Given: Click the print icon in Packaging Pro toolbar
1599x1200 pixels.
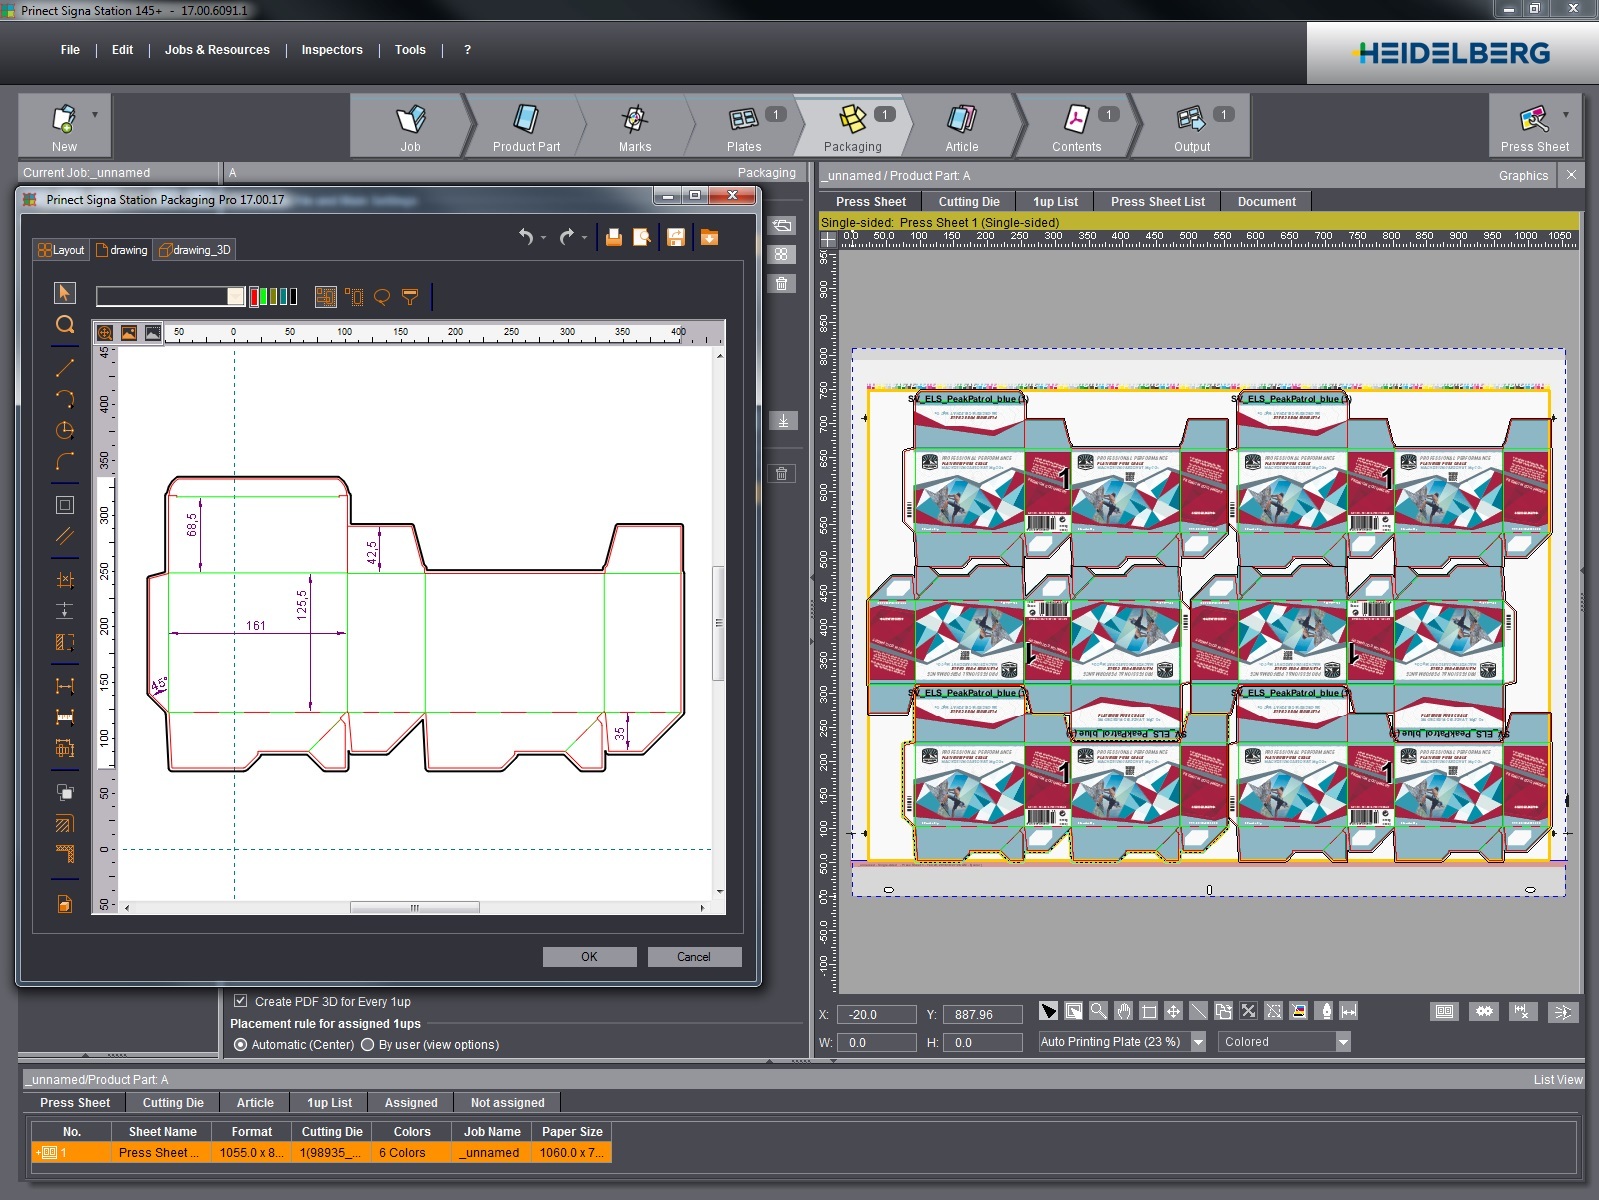Looking at the screenshot, I should 614,237.
